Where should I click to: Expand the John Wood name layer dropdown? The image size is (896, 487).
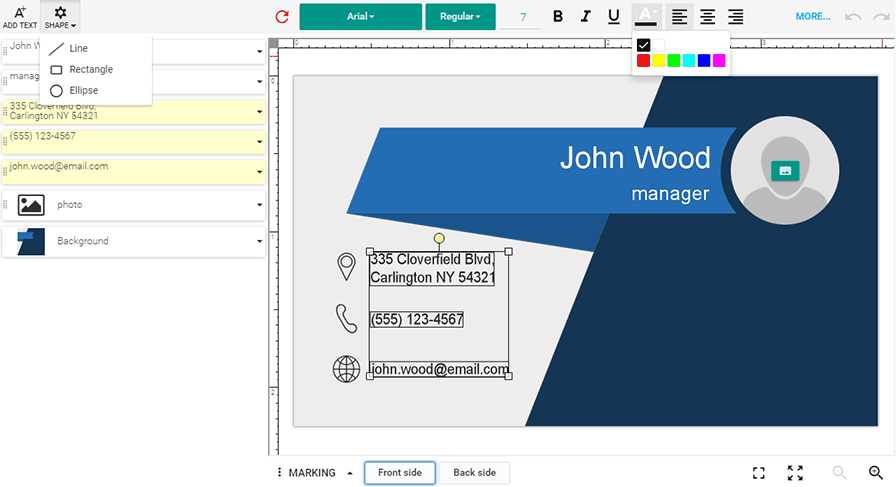(x=259, y=51)
